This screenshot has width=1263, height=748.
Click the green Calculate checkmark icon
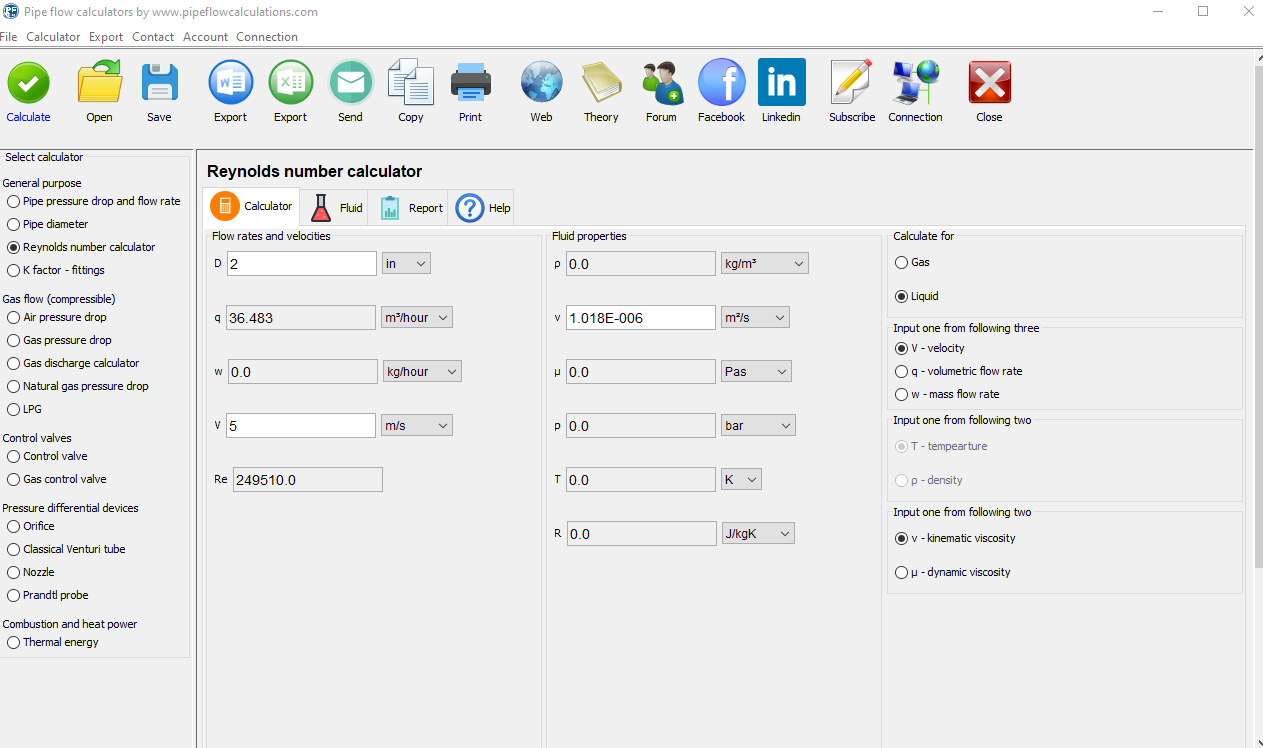coord(28,84)
